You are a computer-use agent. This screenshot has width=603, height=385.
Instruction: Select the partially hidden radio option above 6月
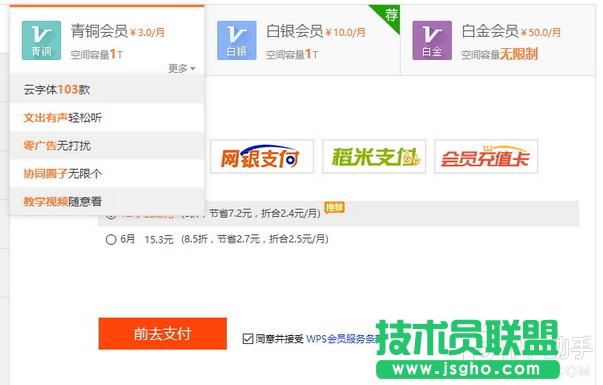click(111, 216)
